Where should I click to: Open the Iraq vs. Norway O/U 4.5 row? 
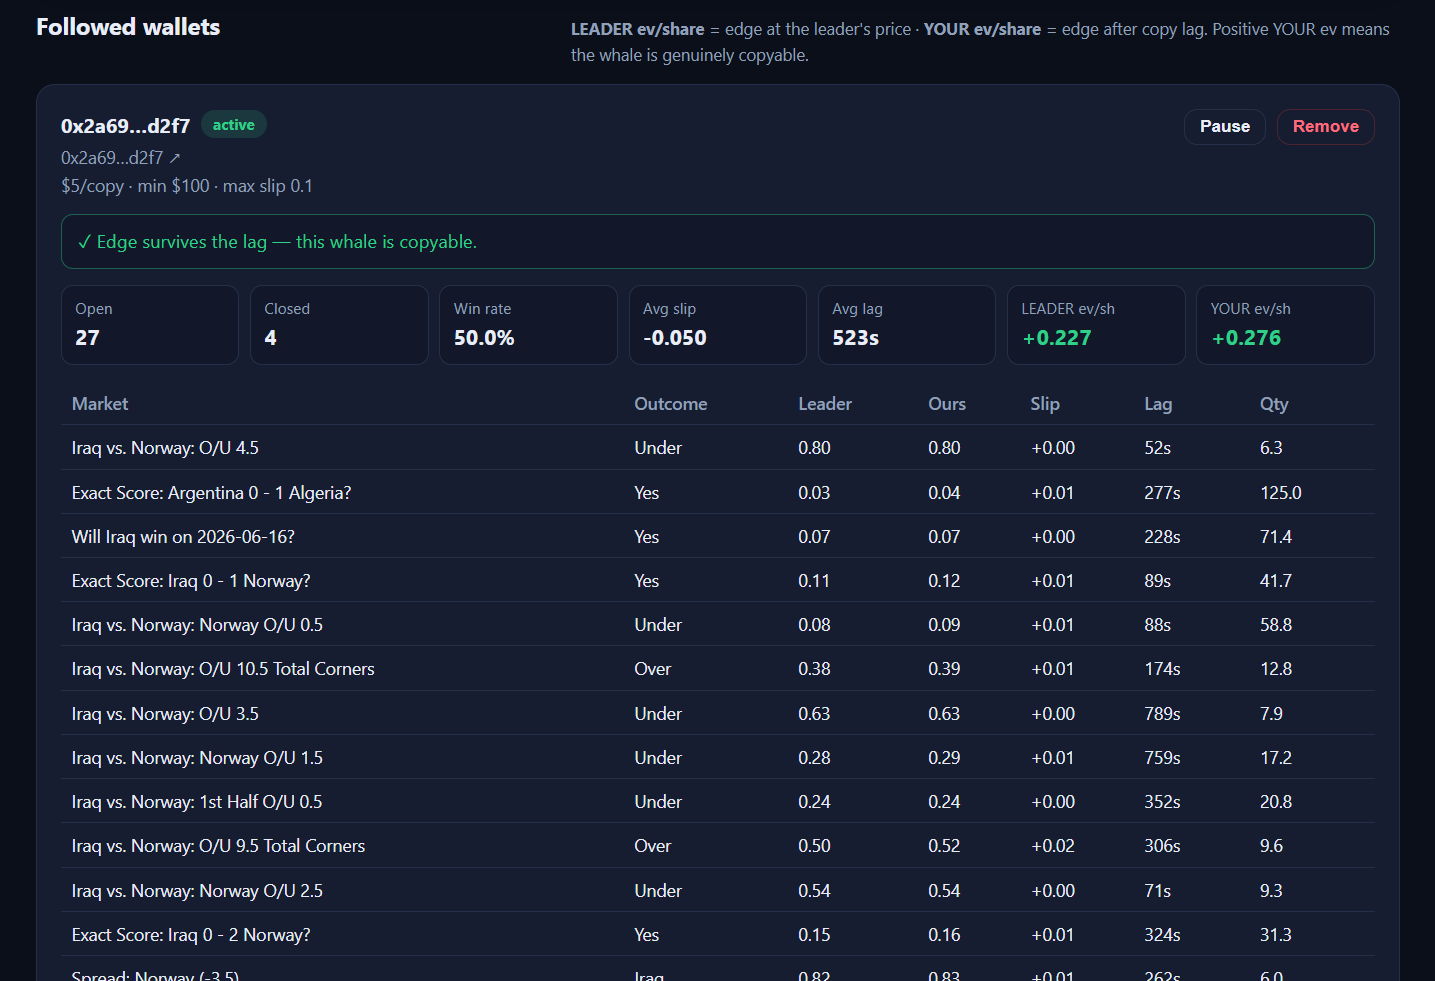(718, 448)
